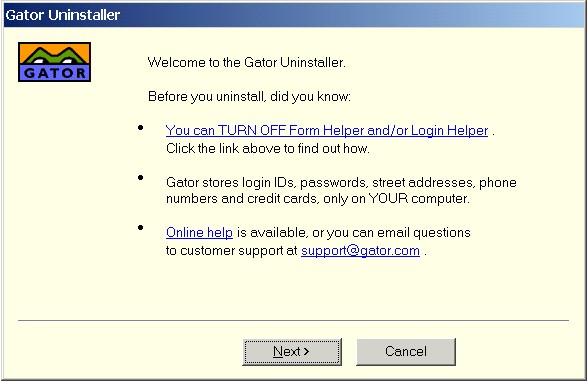The image size is (588, 382).
Task: Cancel the Gator uninstaller
Action: 406,352
